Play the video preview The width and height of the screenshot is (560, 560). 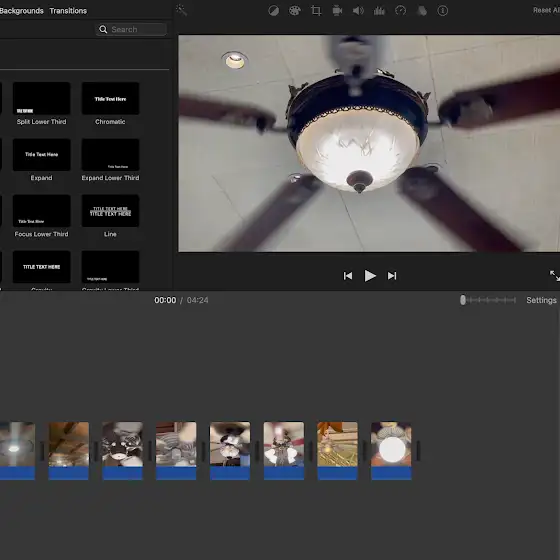(x=370, y=276)
